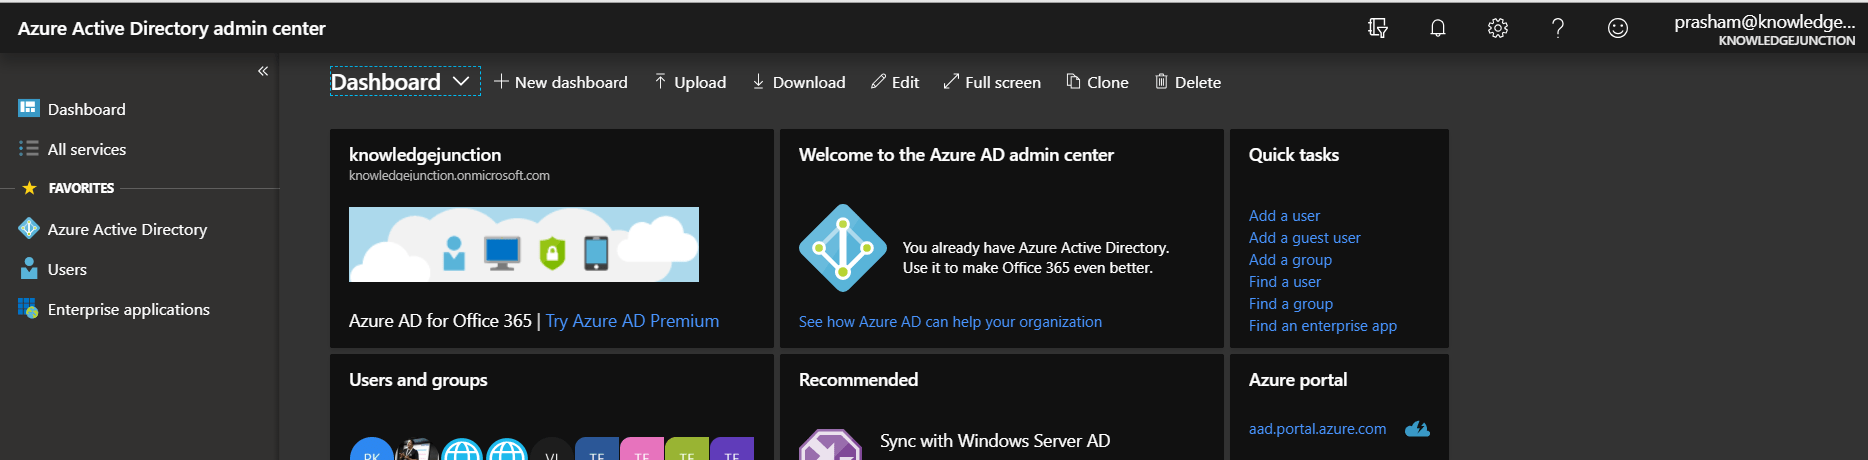Click the Users and groups tile heading
Screen dimensions: 1868x460
tap(418, 380)
